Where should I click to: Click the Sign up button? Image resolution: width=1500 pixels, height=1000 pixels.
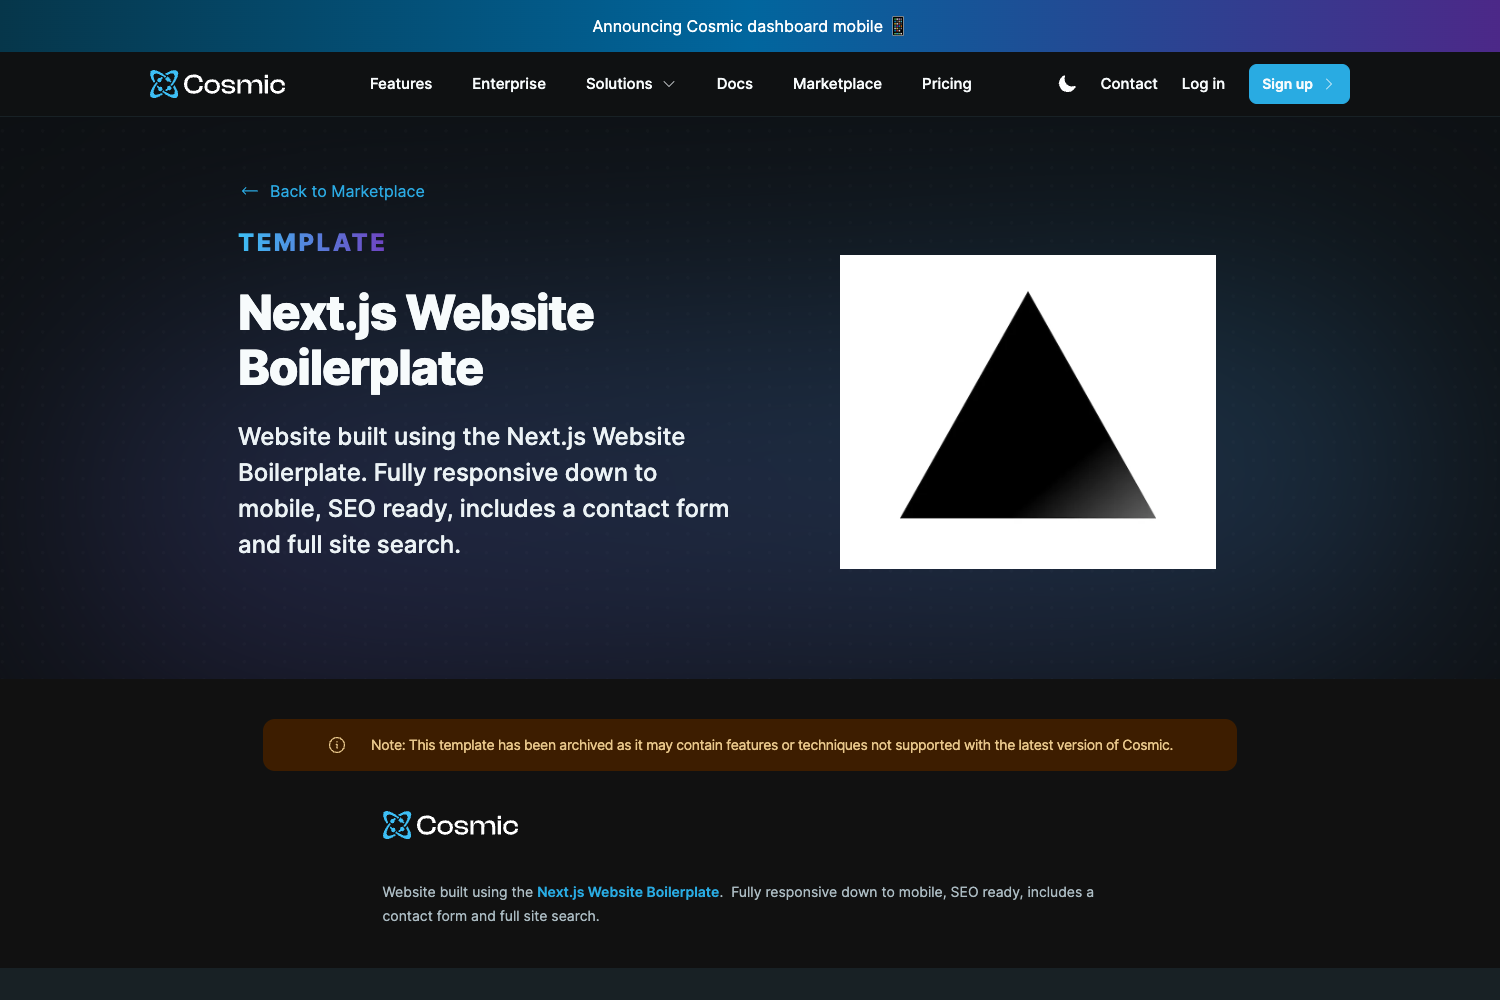pos(1298,84)
